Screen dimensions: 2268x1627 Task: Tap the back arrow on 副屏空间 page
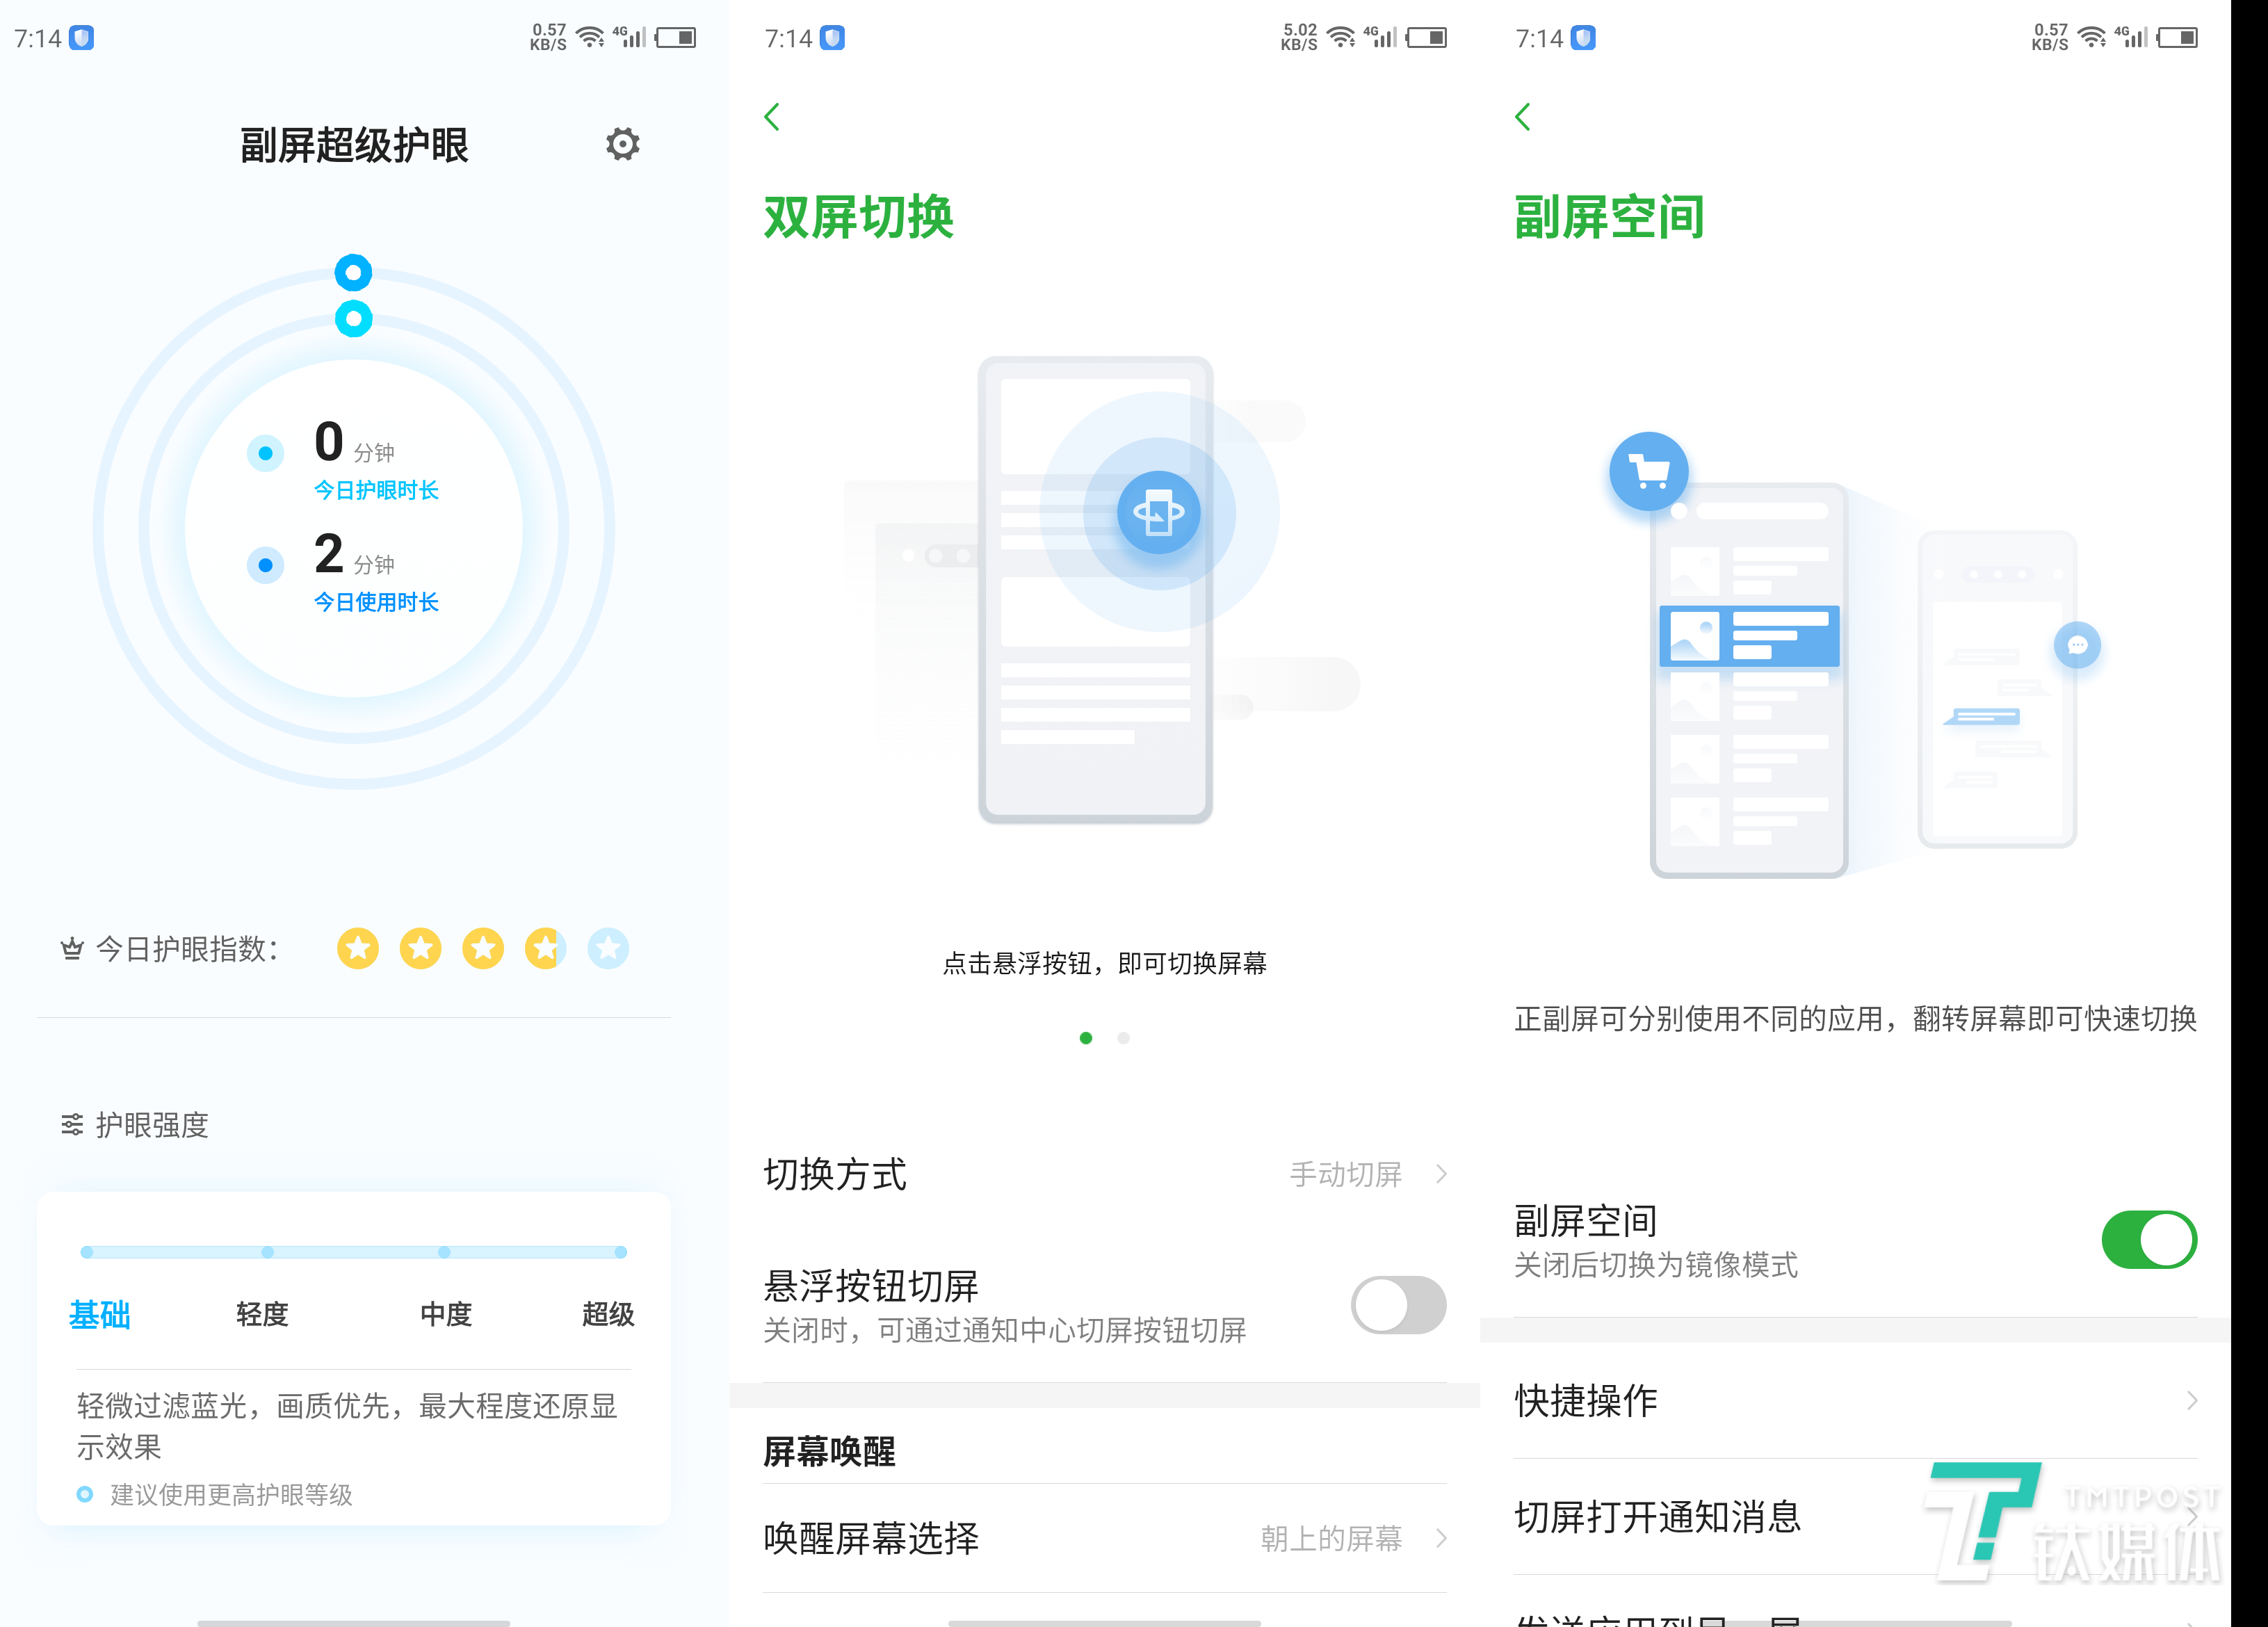(1524, 117)
